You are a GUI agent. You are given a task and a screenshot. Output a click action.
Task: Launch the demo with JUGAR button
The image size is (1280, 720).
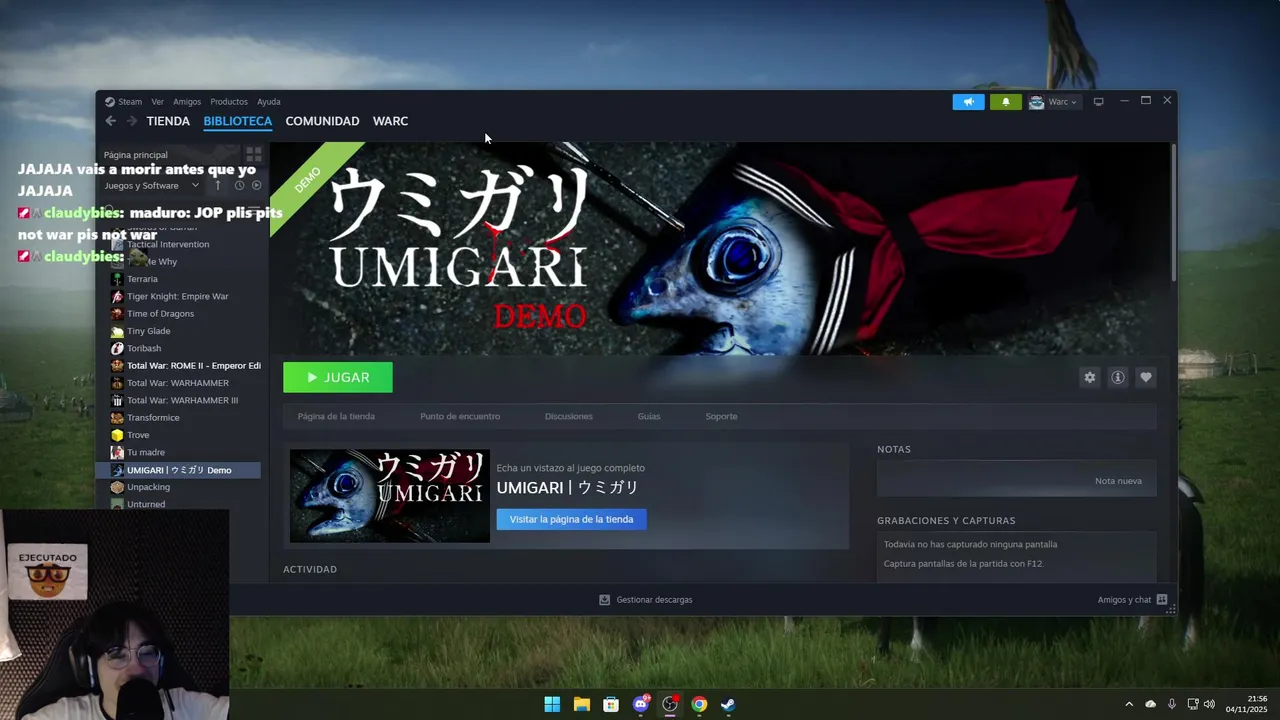(338, 377)
